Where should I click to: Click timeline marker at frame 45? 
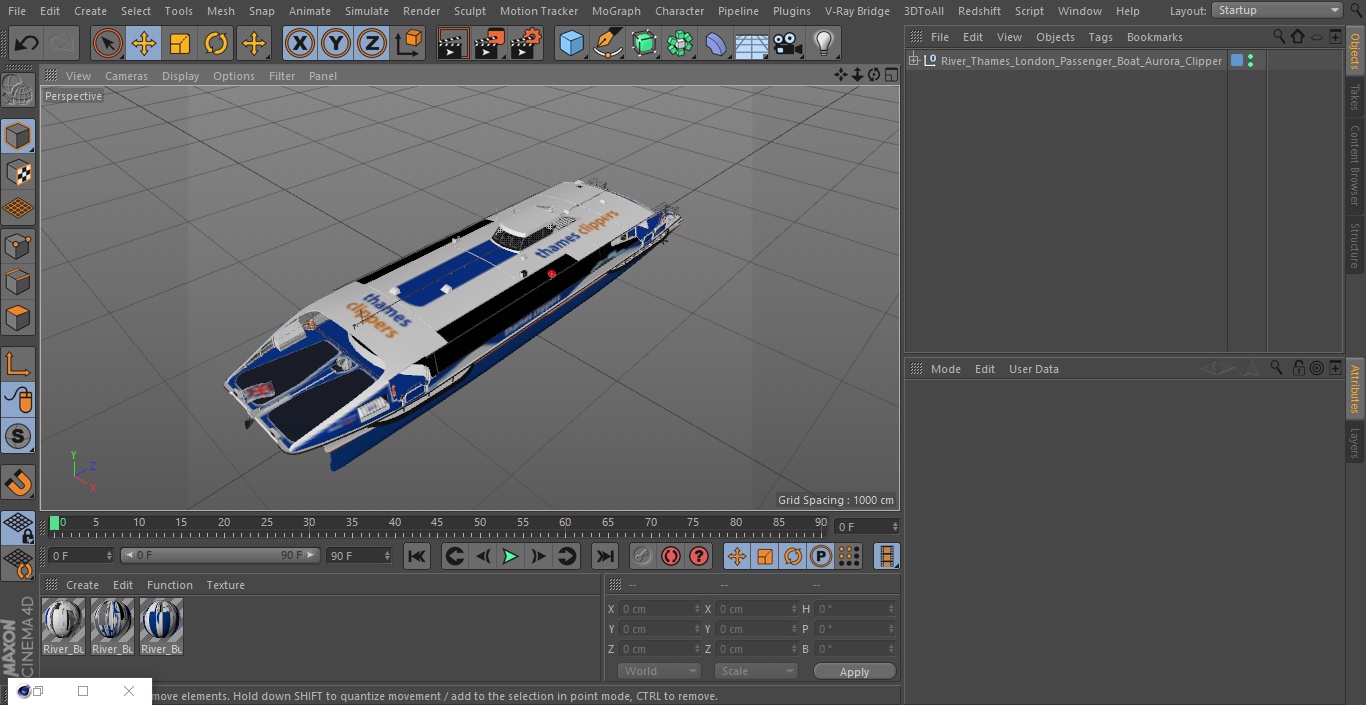(437, 523)
